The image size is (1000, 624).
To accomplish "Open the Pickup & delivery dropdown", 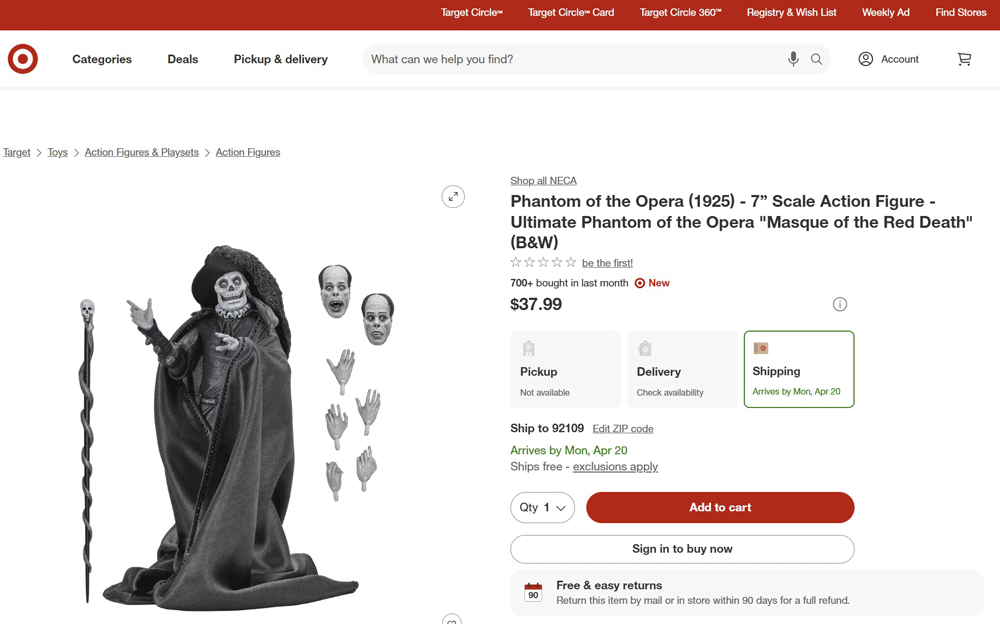I will click(x=280, y=59).
